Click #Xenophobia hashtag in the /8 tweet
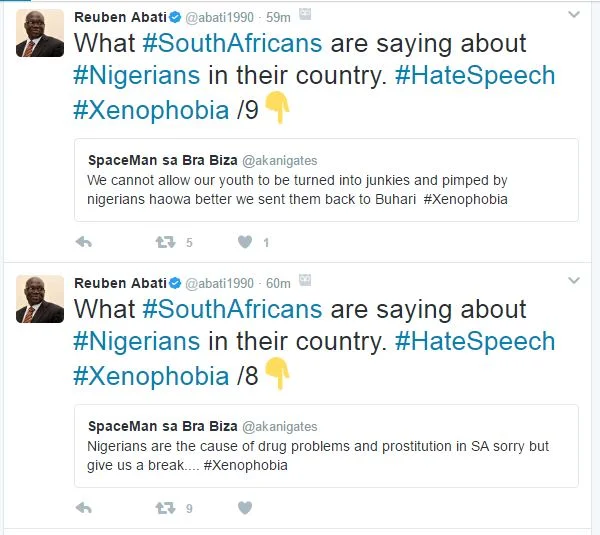600x535 pixels. [x=151, y=376]
